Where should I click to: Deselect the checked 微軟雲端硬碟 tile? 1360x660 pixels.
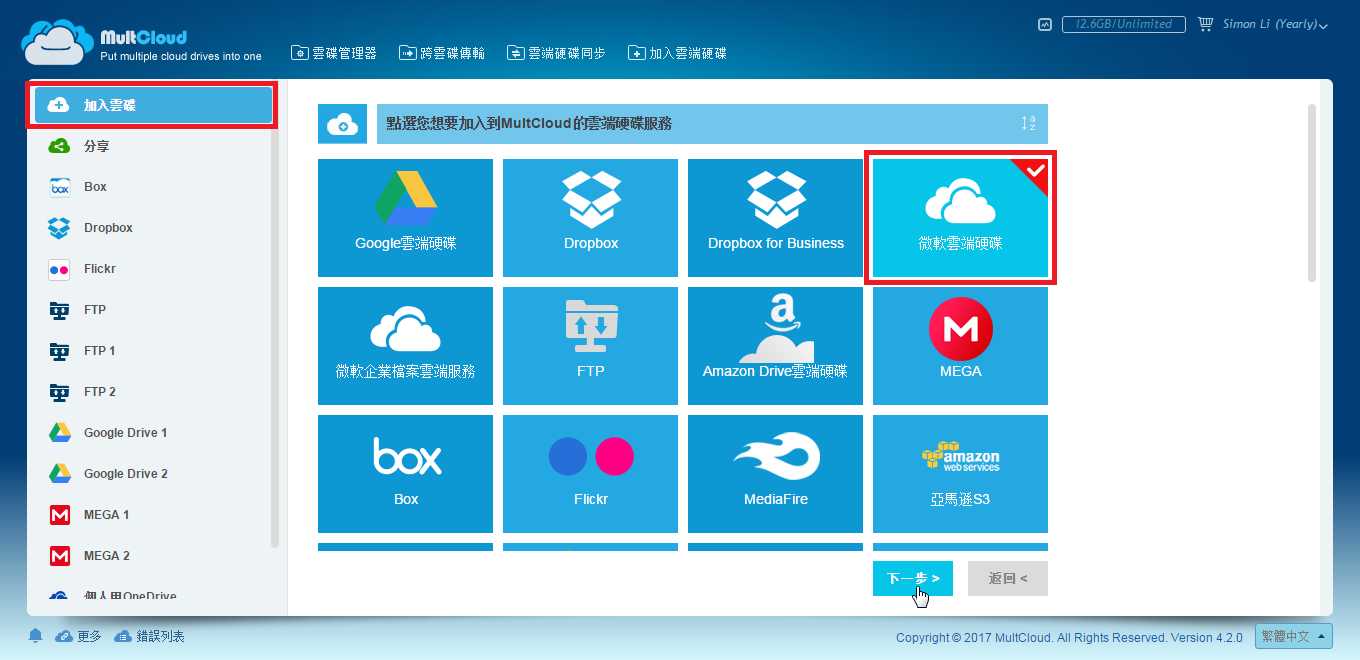(x=960, y=218)
